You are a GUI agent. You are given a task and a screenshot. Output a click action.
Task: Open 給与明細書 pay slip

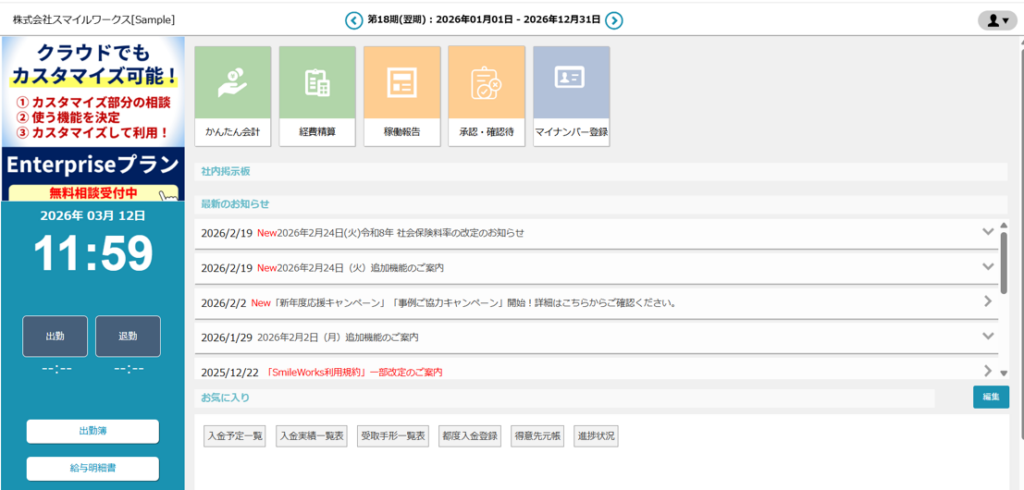click(92, 469)
